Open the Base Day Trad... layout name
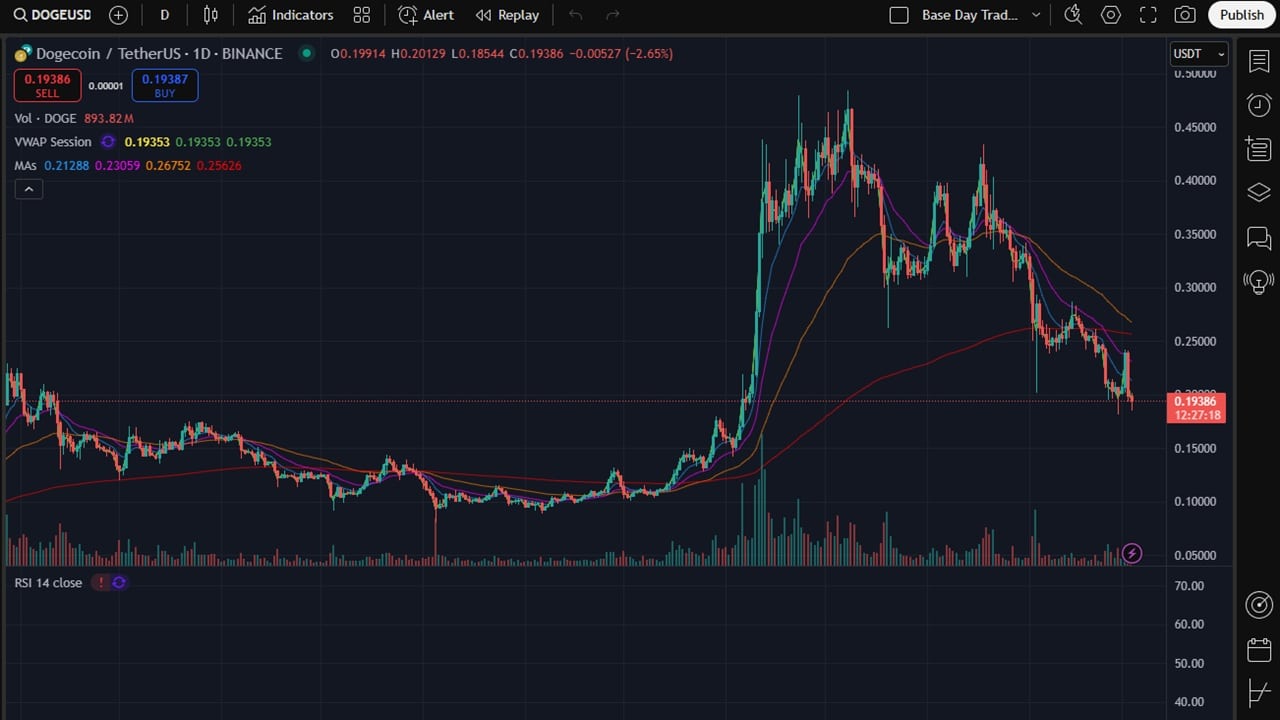Image resolution: width=1280 pixels, height=720 pixels. pyautogui.click(x=969, y=15)
